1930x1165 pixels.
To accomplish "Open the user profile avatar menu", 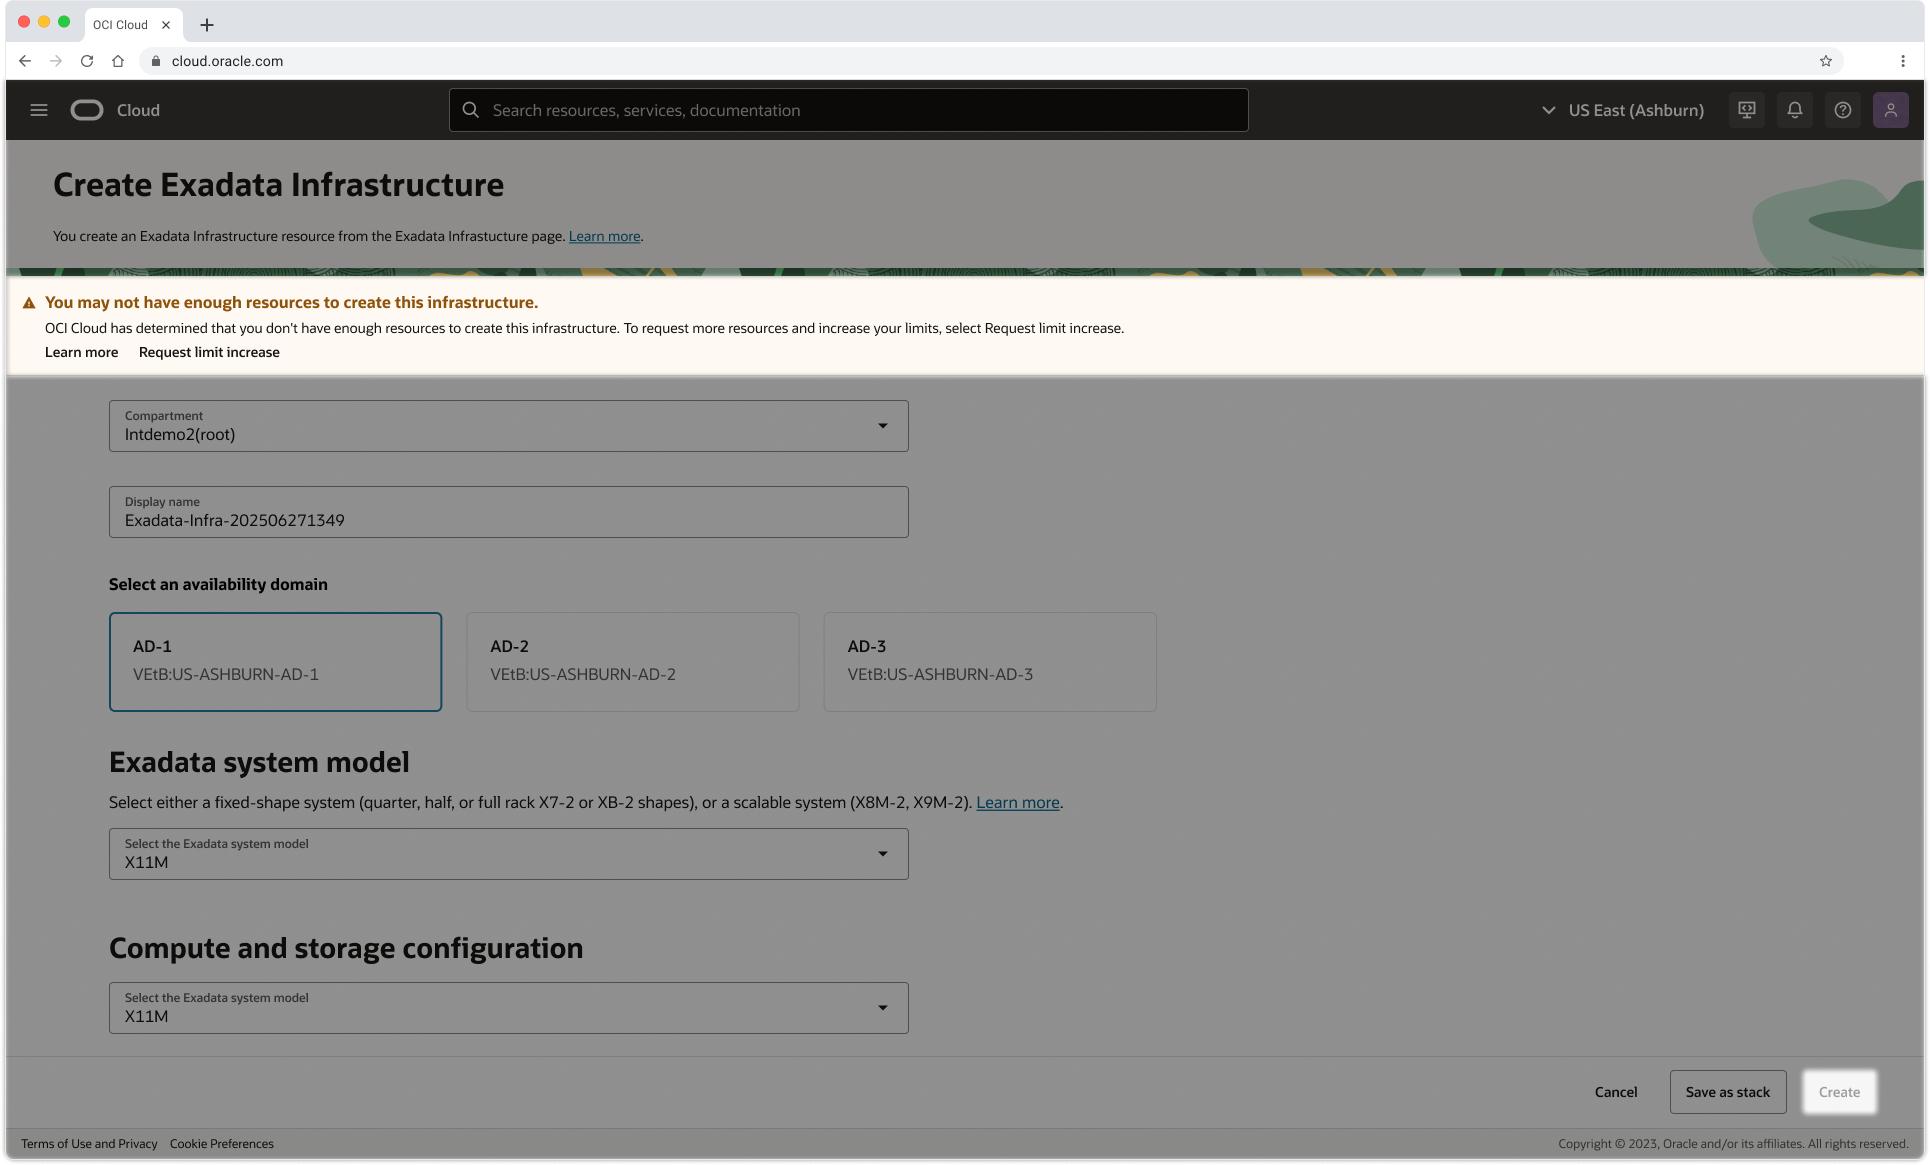I will coord(1890,110).
